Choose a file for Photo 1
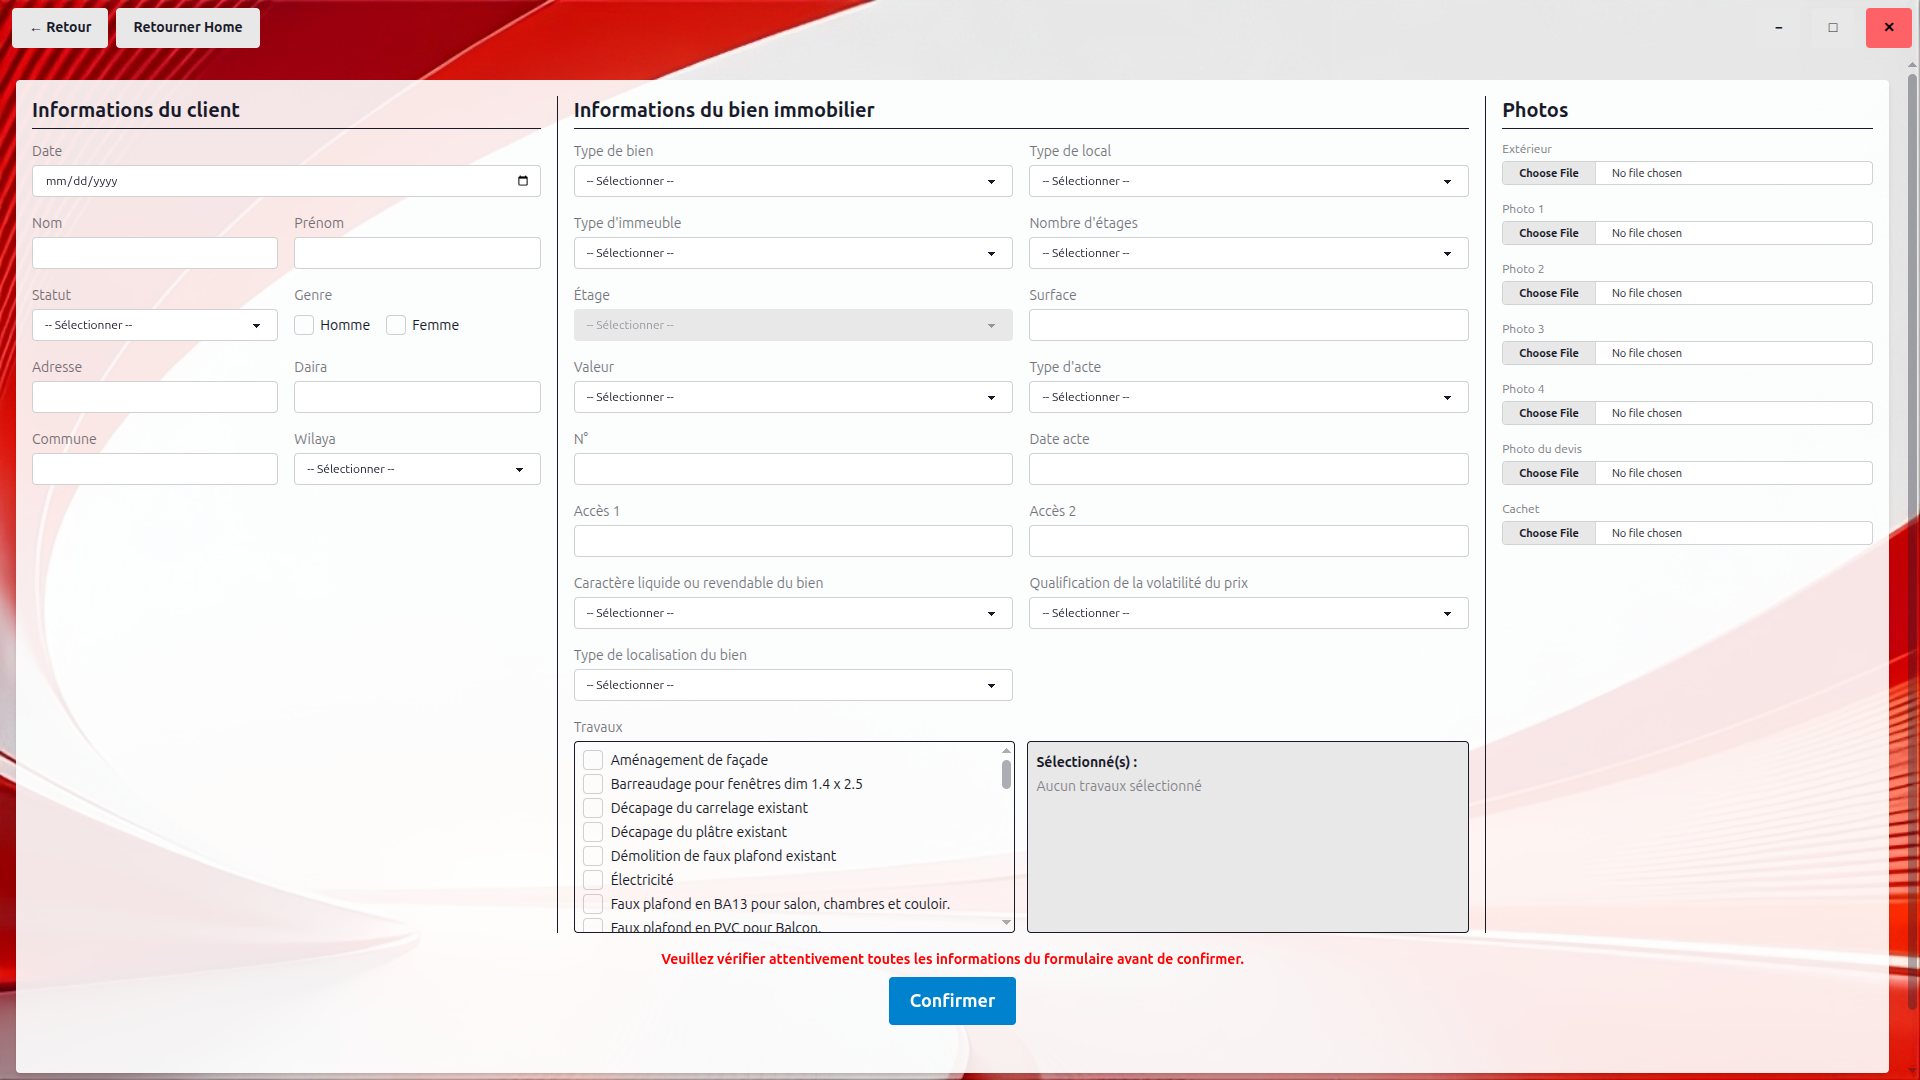1920x1080 pixels. pyautogui.click(x=1549, y=233)
